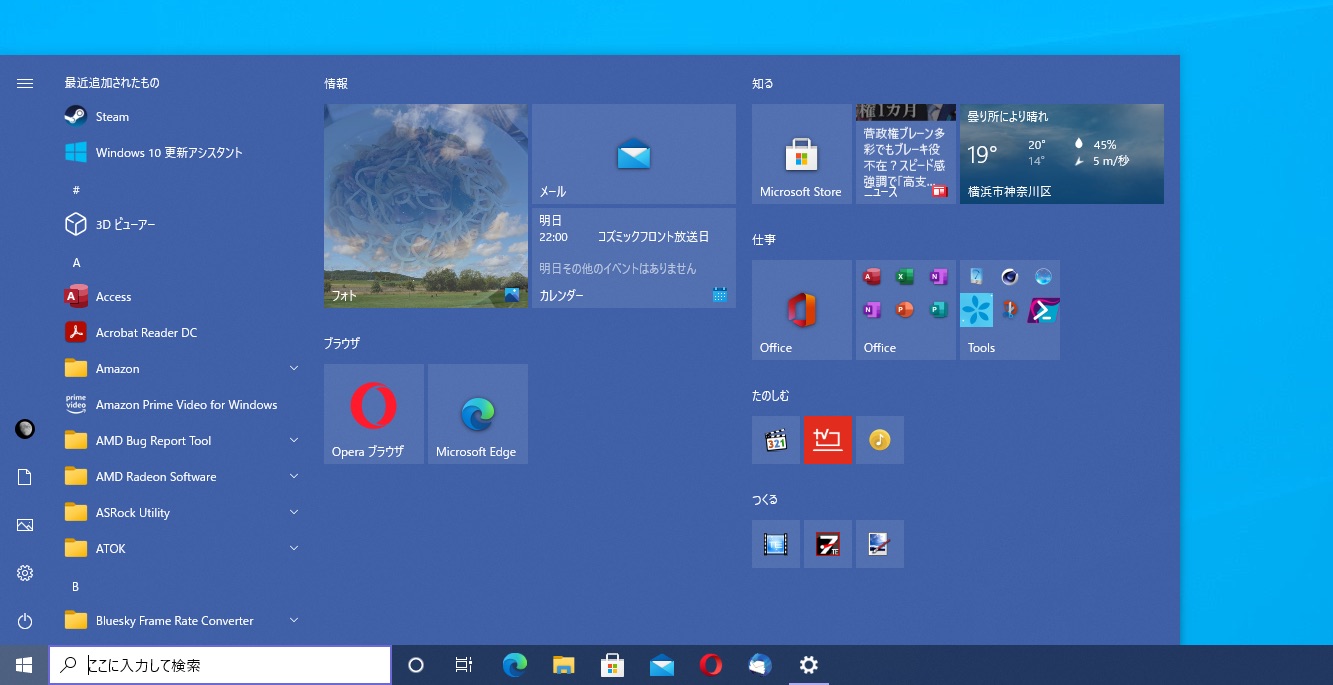Click the '#' letter index header
The height and width of the screenshot is (685, 1333).
point(76,190)
